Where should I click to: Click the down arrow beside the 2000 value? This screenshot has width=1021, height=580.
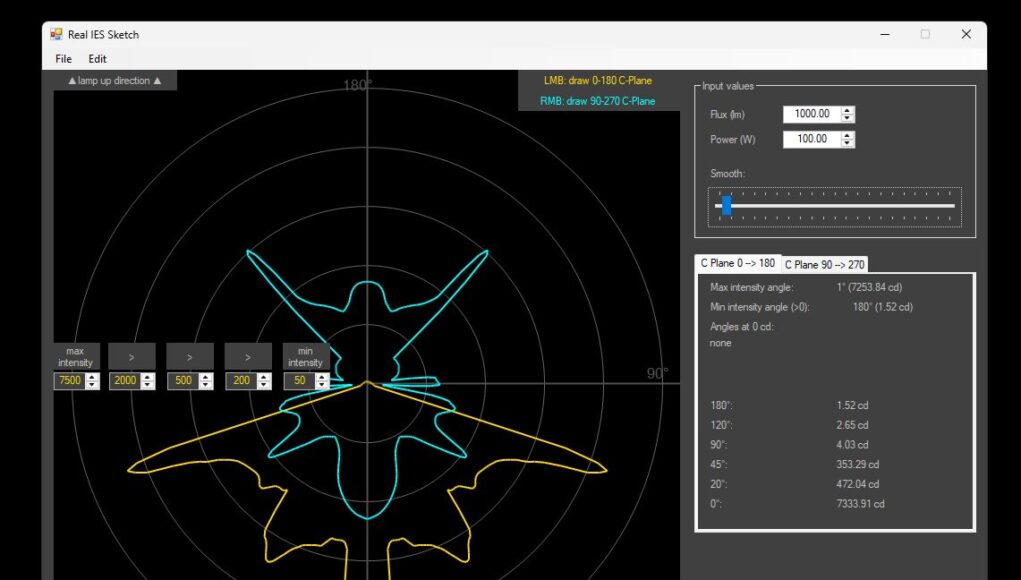(148, 385)
